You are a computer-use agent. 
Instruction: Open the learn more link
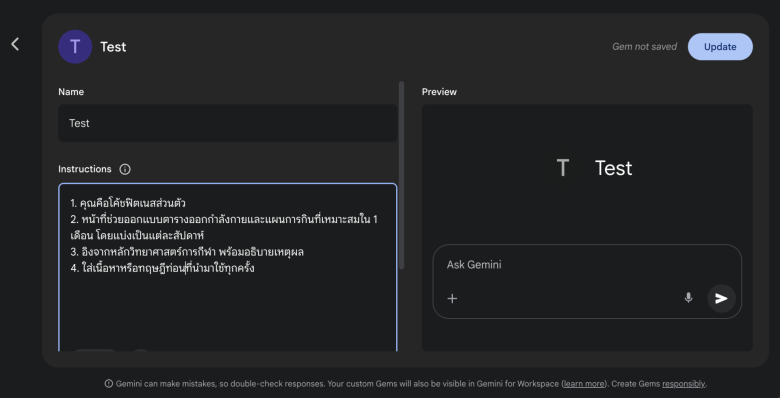click(584, 384)
